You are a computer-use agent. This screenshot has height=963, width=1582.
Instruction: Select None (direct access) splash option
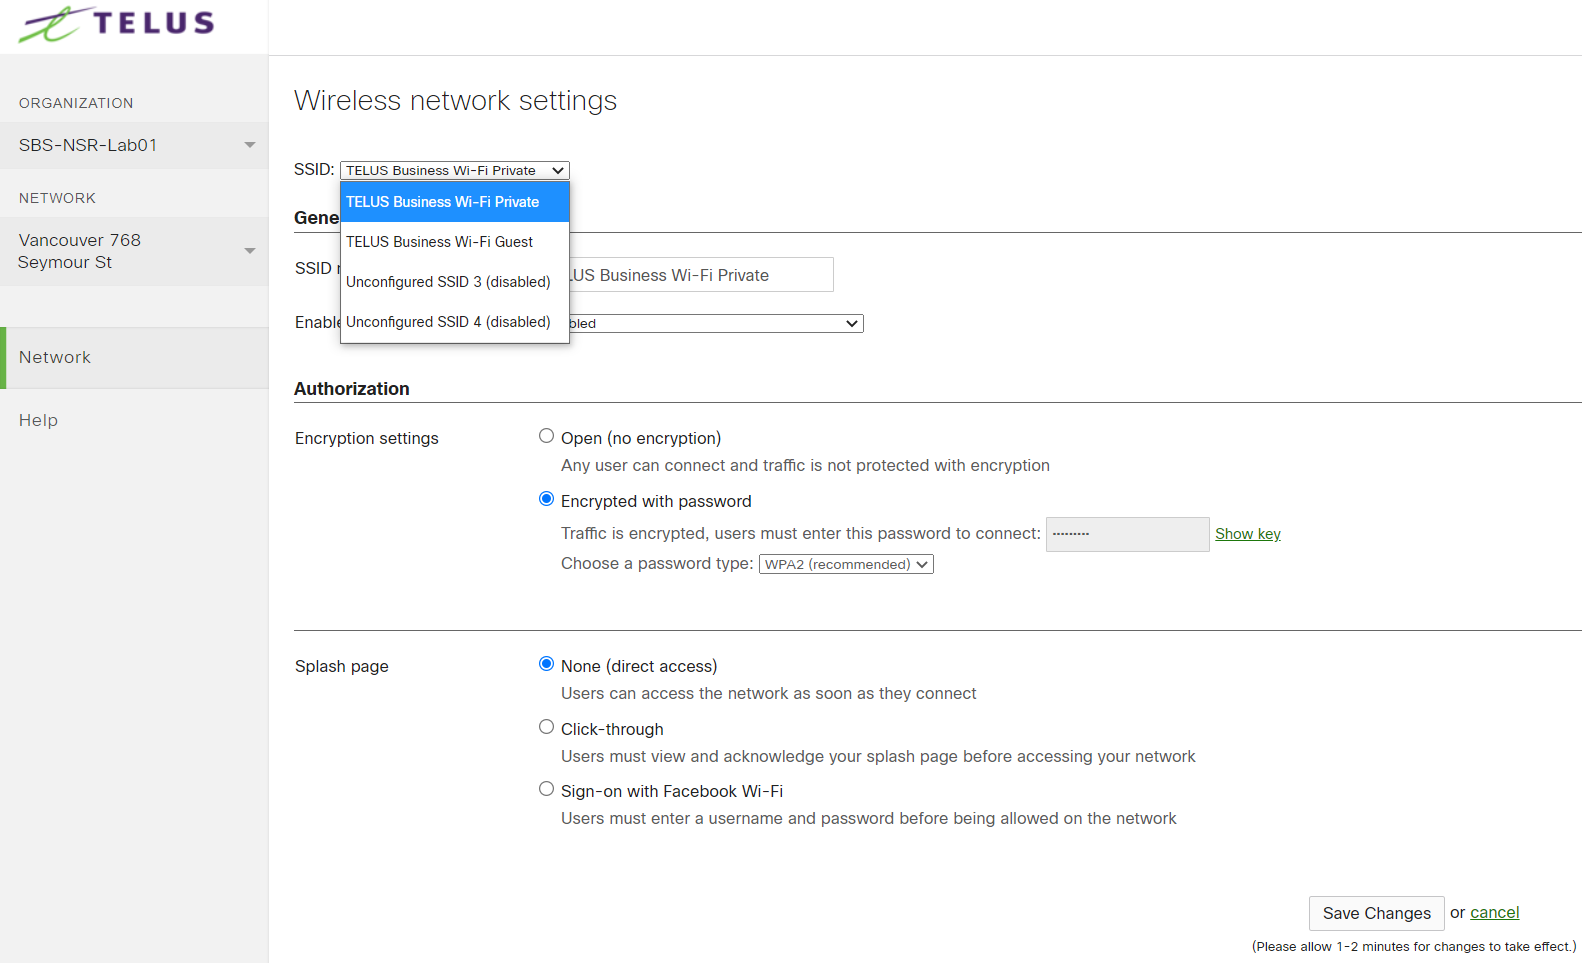(546, 664)
